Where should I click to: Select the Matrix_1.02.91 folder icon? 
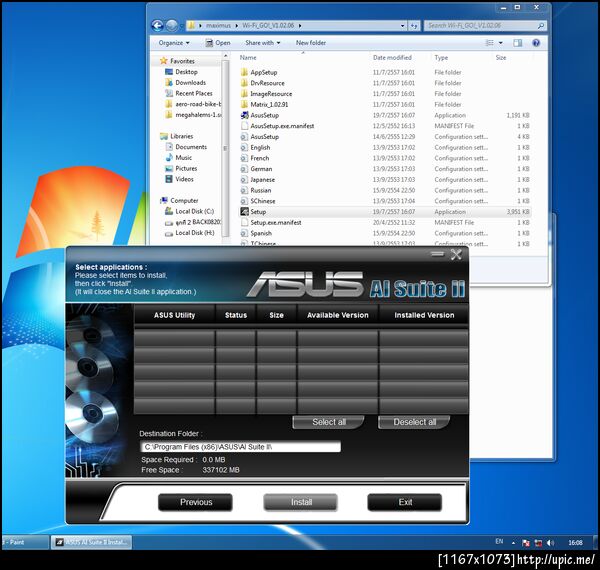coord(245,104)
